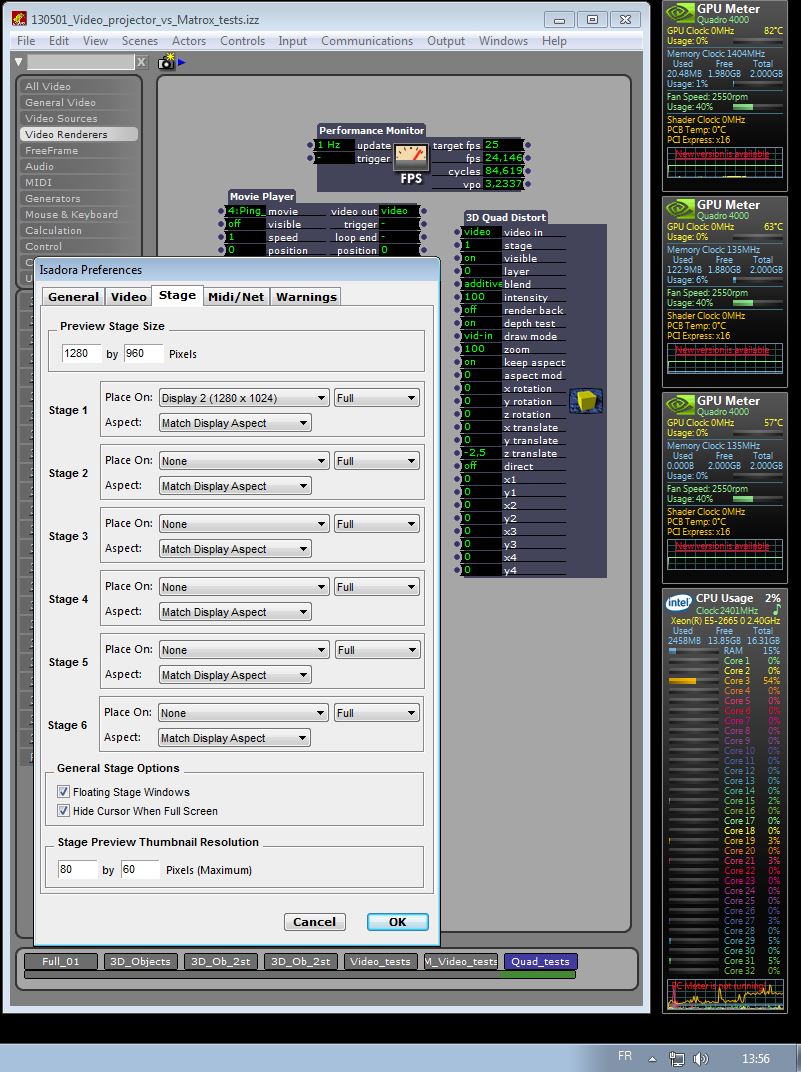The image size is (801, 1072).
Task: Switch to the Midi/Net preferences tab
Action: coord(236,297)
